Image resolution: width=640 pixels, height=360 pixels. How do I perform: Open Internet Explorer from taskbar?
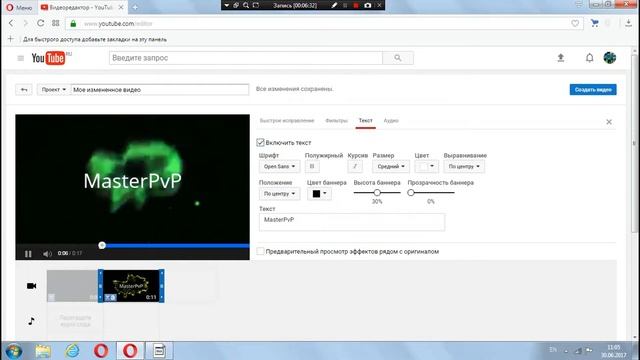pyautogui.click(x=72, y=351)
